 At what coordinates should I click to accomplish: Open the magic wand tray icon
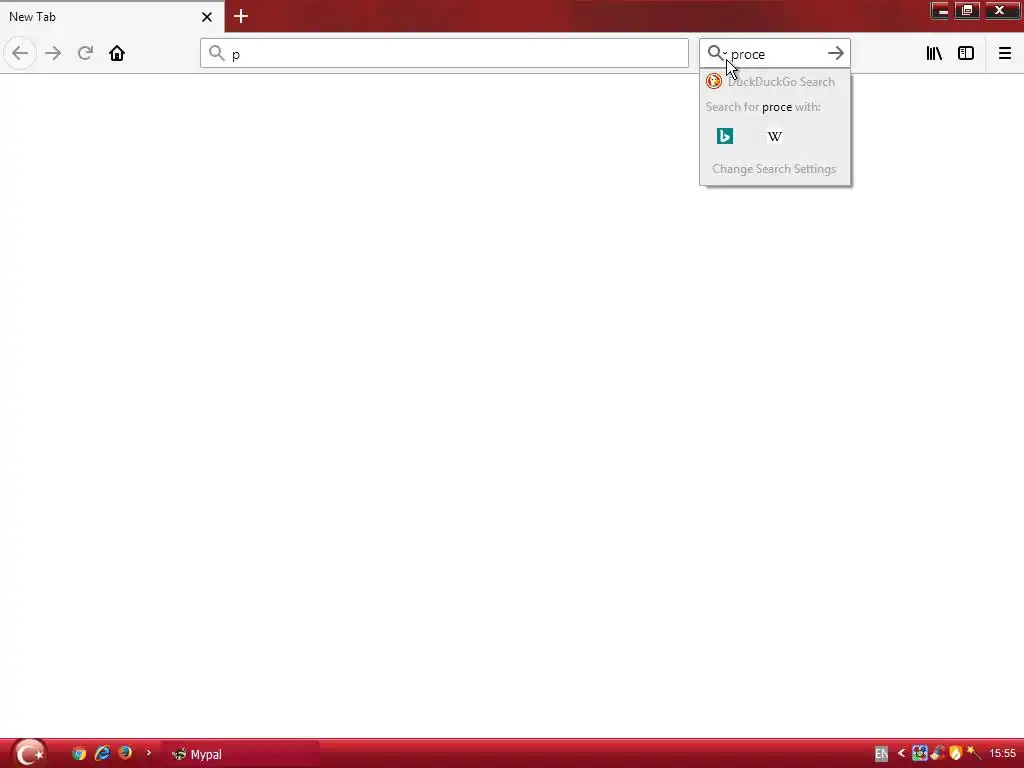point(973,753)
